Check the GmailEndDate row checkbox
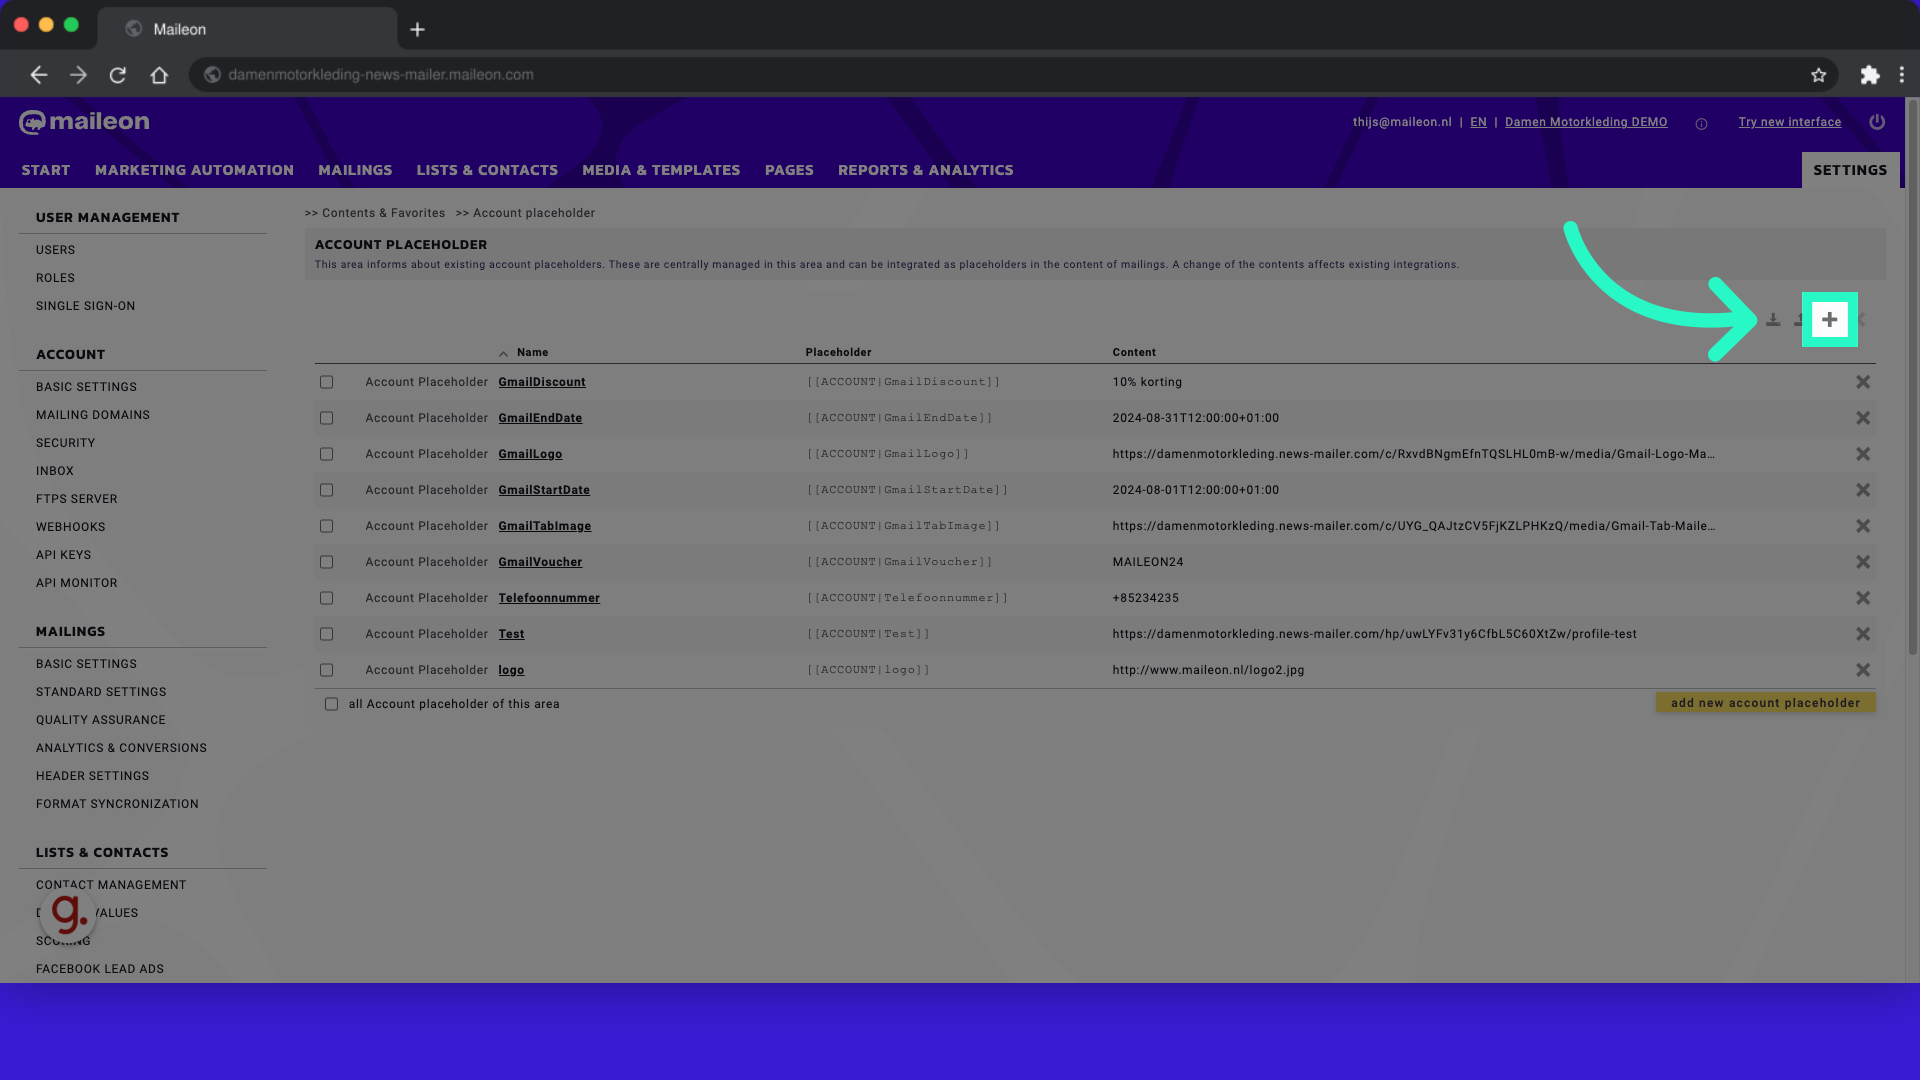Viewport: 1920px width, 1080px height. (326, 418)
